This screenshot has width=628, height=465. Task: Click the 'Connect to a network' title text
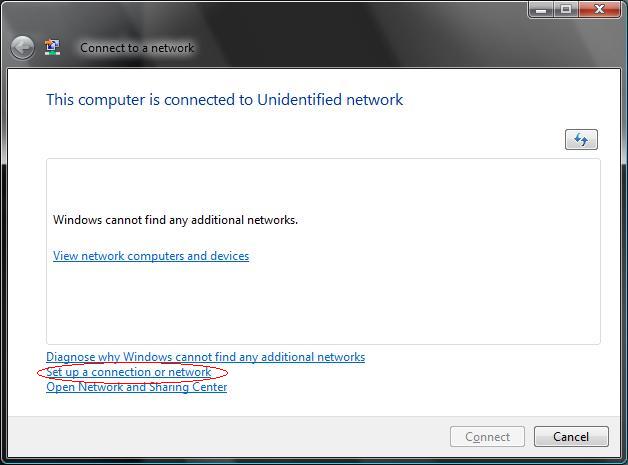(x=137, y=48)
